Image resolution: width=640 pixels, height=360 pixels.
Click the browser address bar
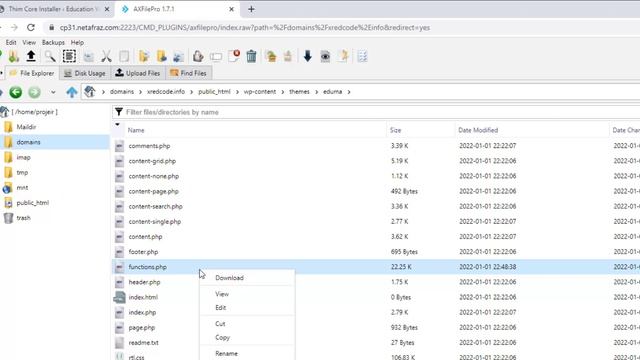[x=245, y=28]
